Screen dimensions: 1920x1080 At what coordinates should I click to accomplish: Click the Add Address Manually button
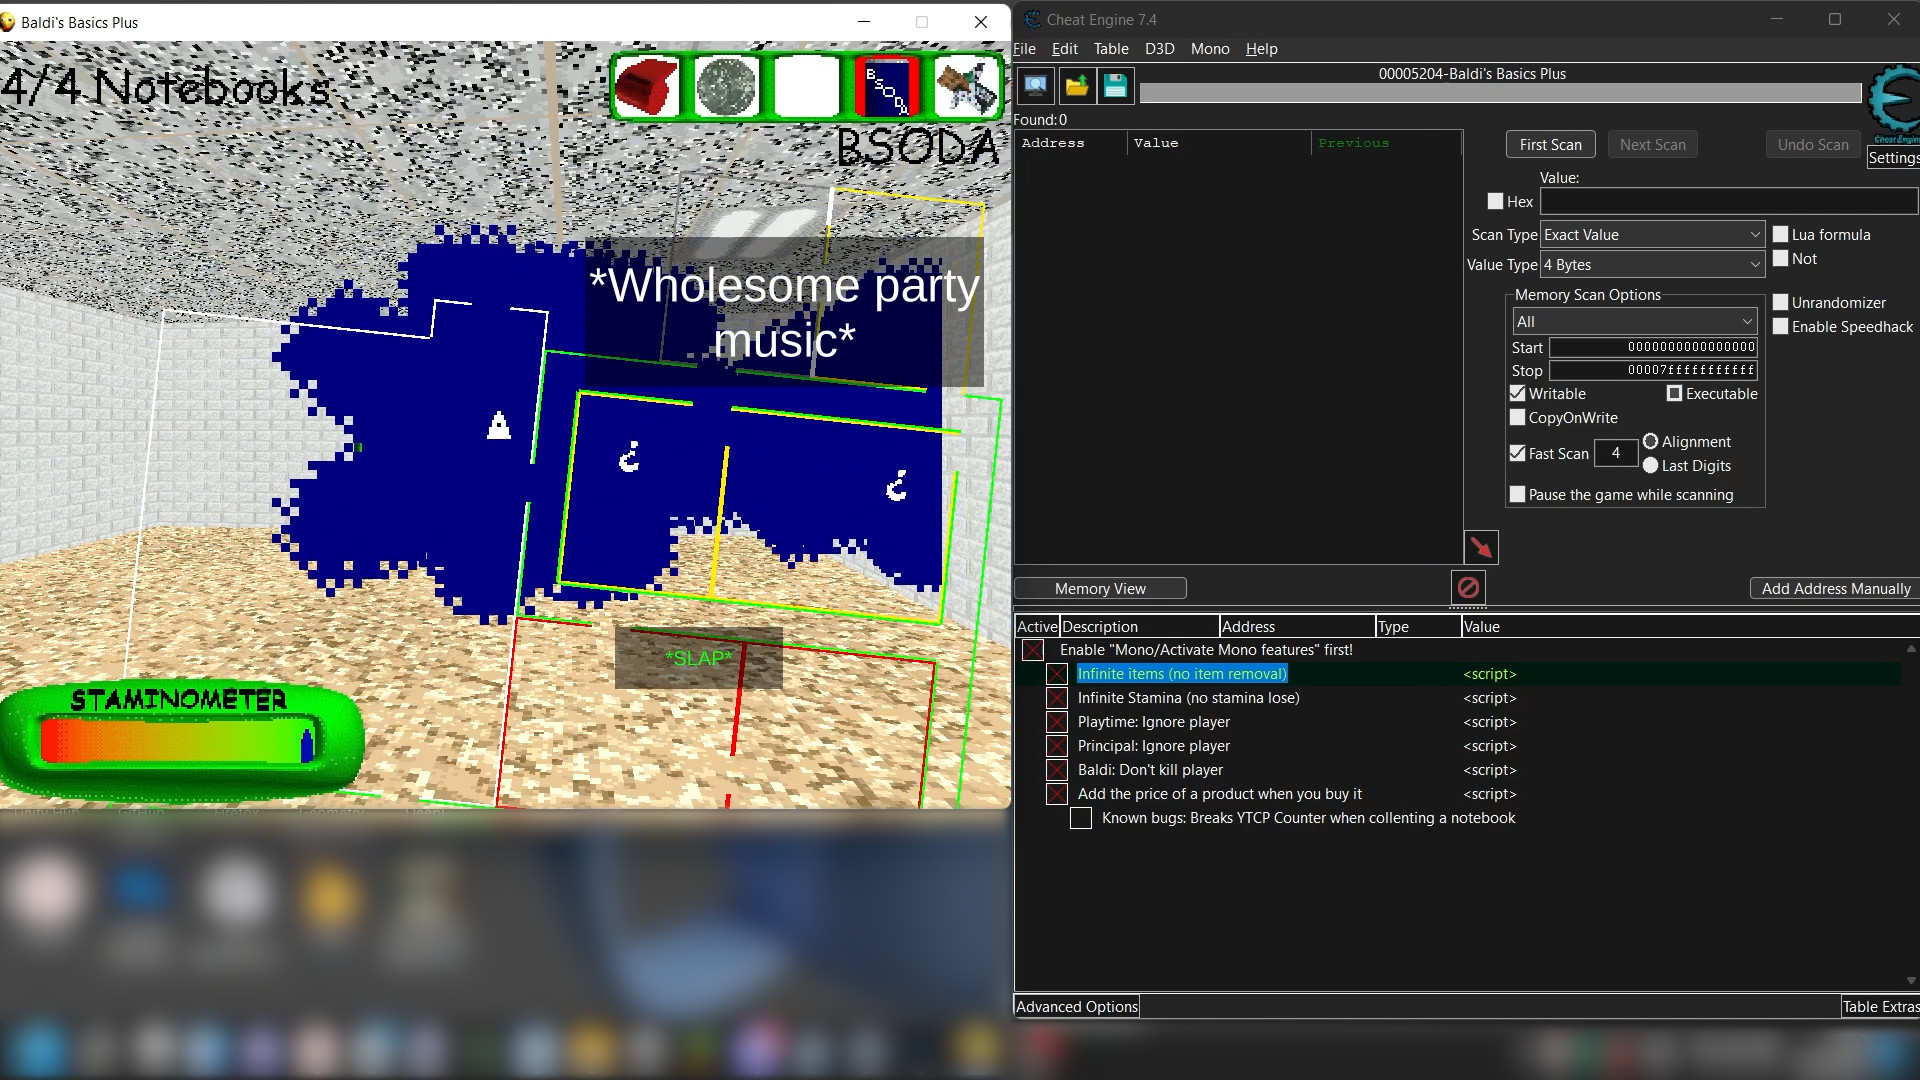tap(1837, 588)
